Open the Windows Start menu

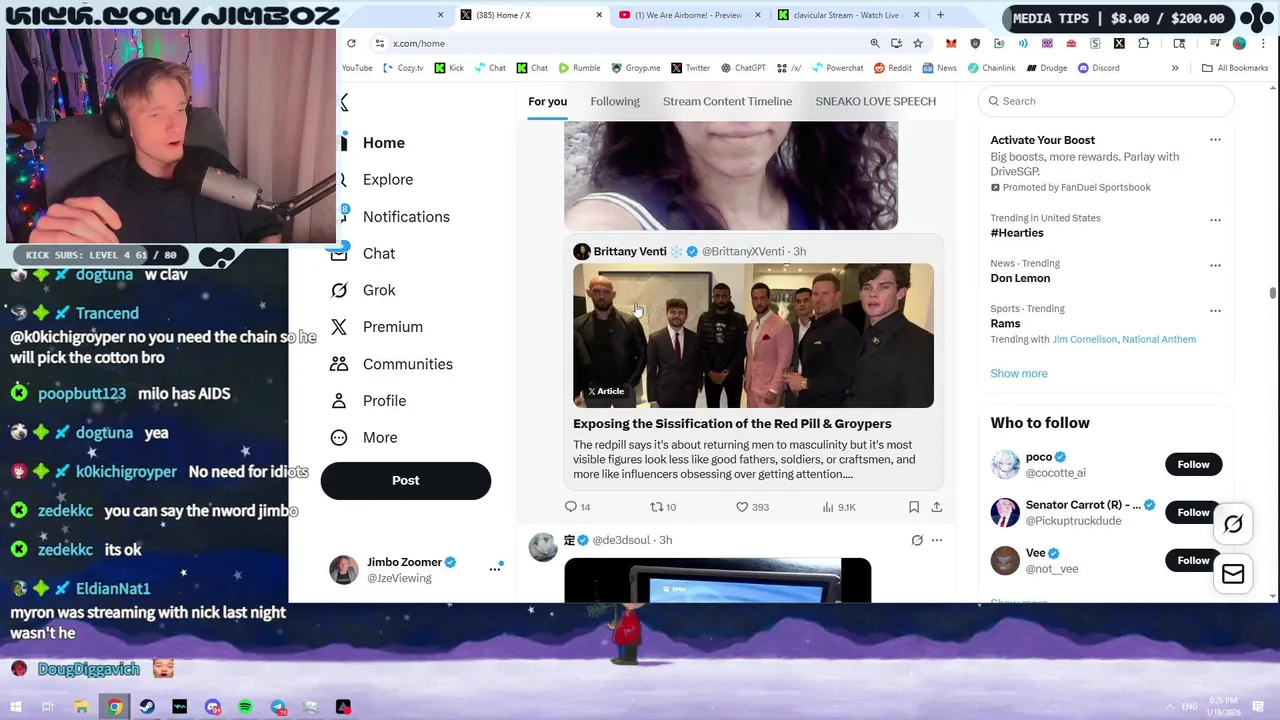(16, 707)
